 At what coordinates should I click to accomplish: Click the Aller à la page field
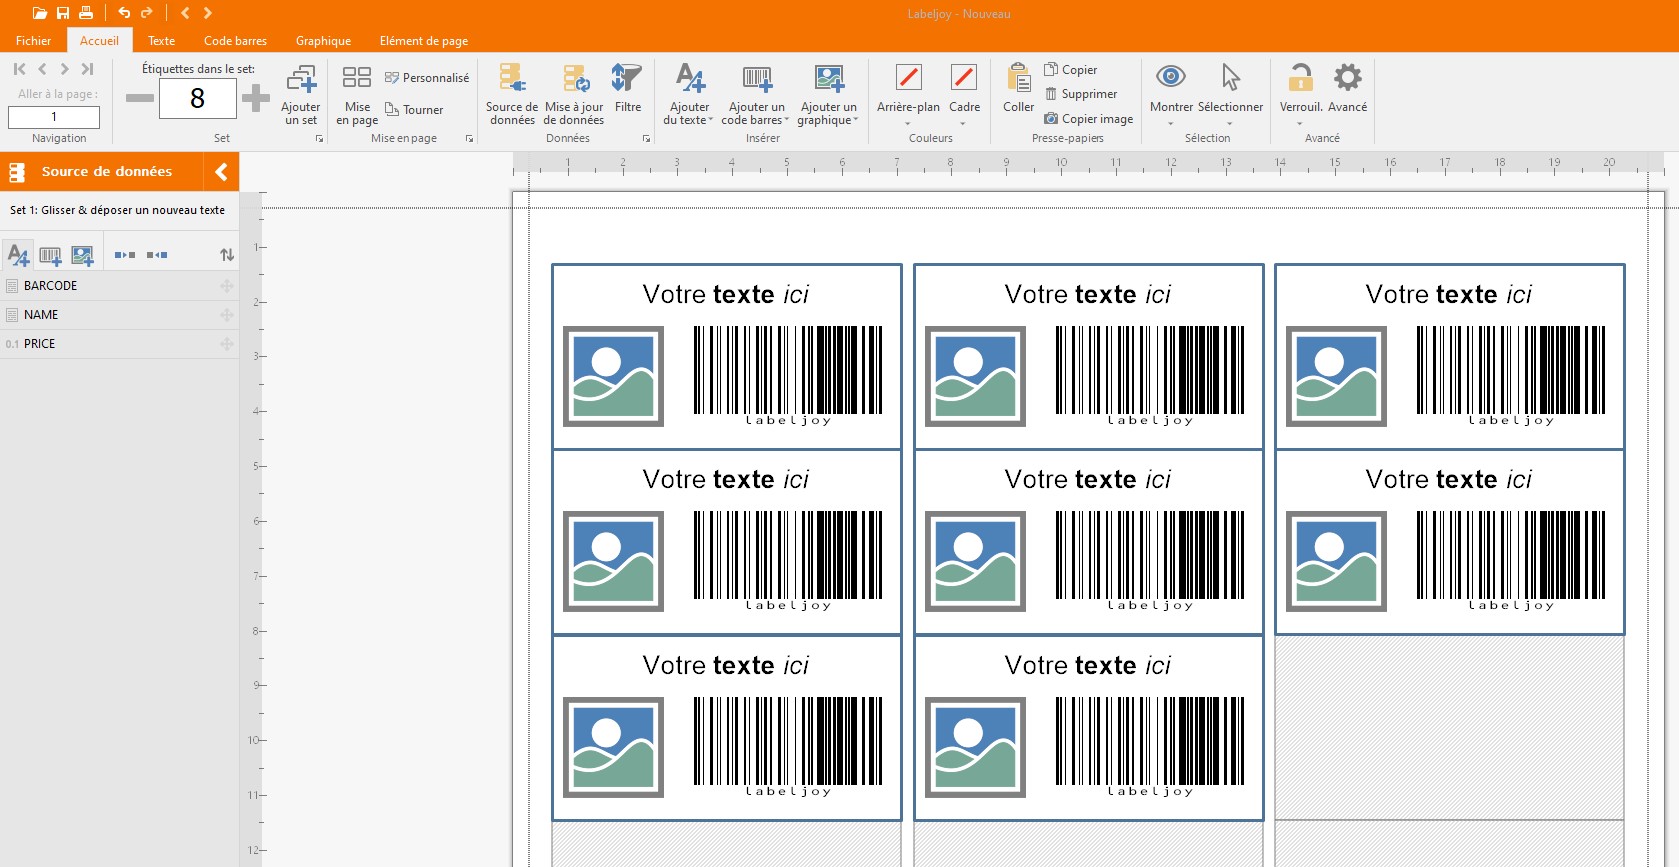click(54, 117)
